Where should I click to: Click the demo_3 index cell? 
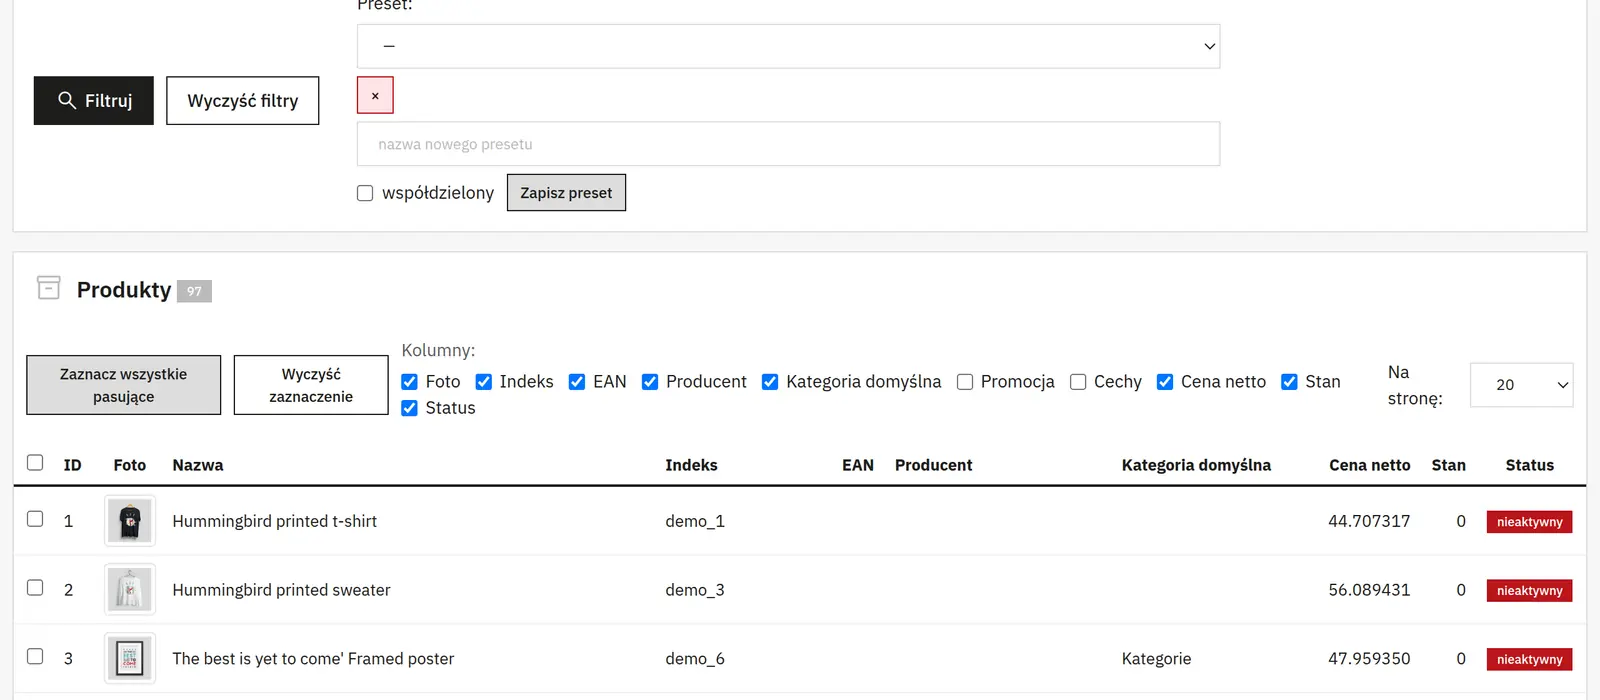pos(695,590)
